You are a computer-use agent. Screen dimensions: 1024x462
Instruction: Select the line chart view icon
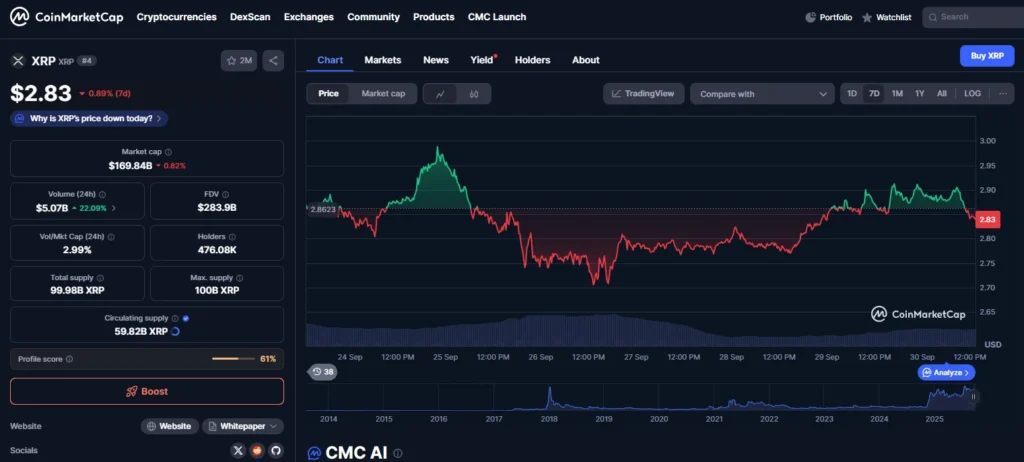coord(440,94)
